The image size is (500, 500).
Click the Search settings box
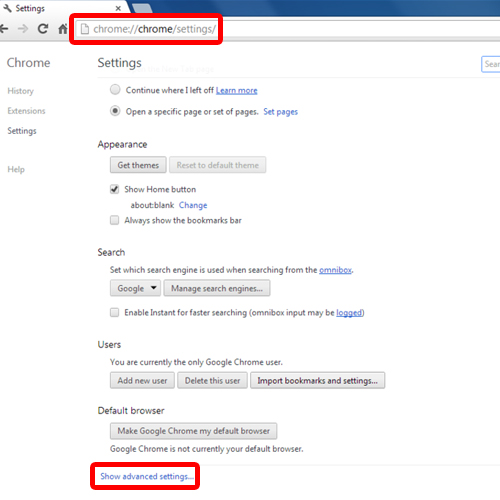491,64
